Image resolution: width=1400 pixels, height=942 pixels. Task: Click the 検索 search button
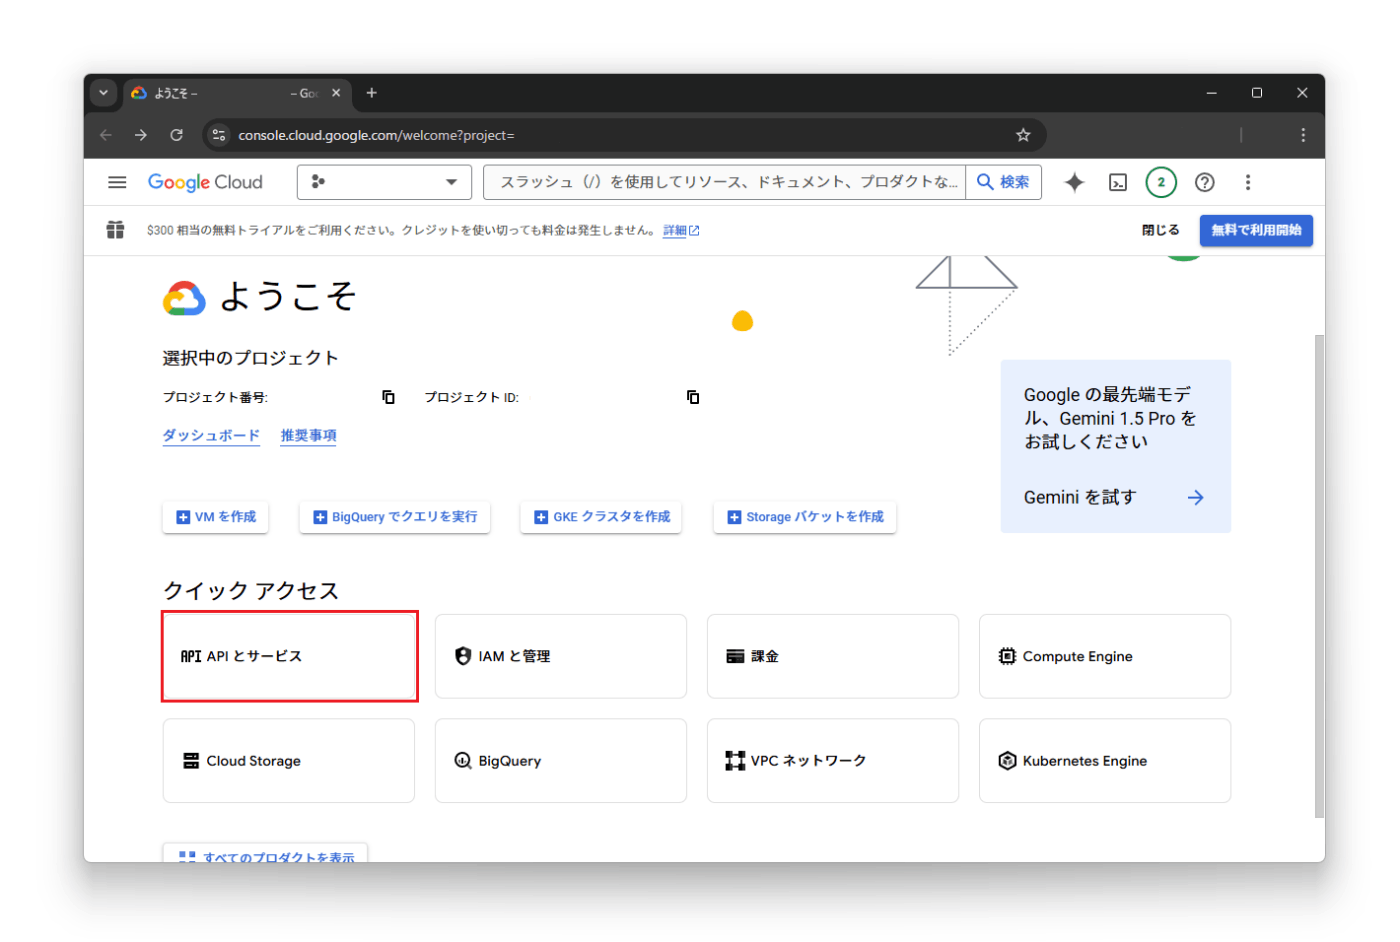point(1003,182)
